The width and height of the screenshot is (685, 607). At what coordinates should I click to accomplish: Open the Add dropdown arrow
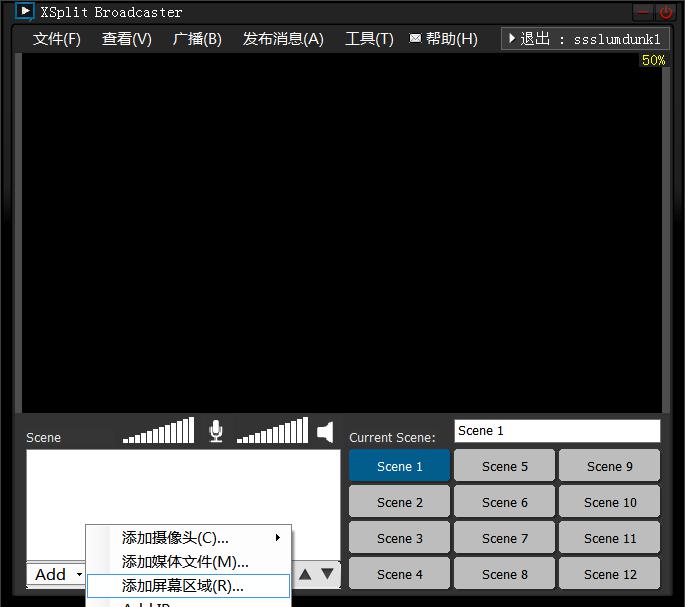coord(79,574)
